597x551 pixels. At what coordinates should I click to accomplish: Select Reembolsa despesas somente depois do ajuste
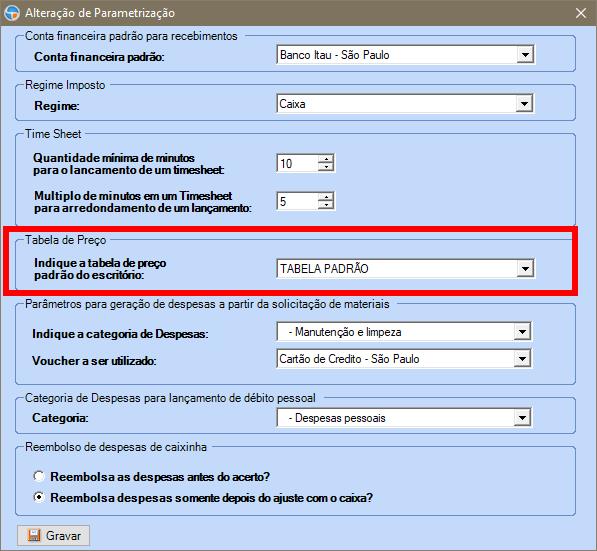pos(39,497)
